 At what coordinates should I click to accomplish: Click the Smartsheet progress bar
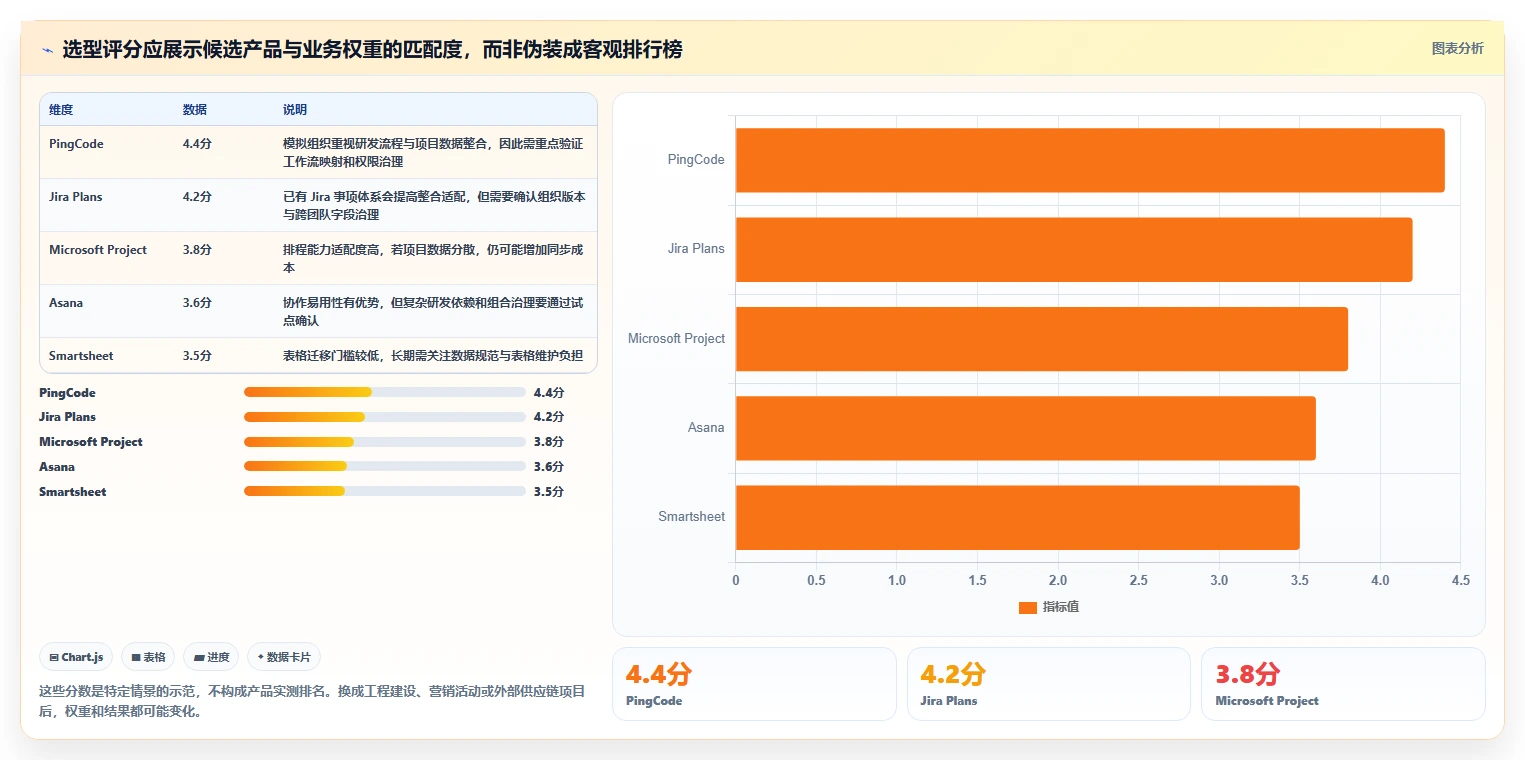pyautogui.click(x=384, y=491)
